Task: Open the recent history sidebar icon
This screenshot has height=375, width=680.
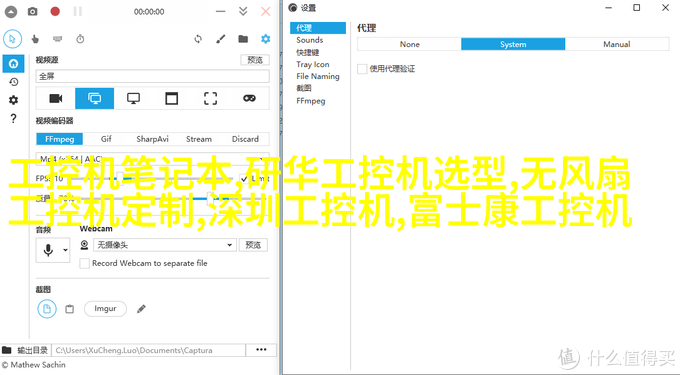Action: [13, 82]
